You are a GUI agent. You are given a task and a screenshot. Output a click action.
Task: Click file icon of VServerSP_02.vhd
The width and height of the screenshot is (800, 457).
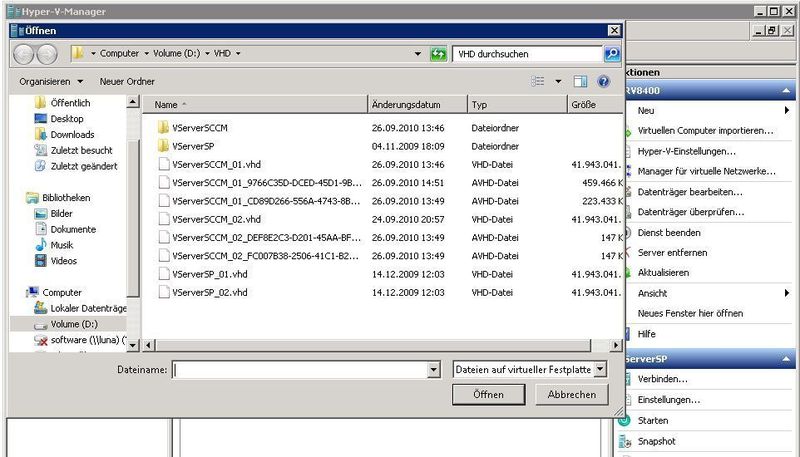[x=164, y=292]
